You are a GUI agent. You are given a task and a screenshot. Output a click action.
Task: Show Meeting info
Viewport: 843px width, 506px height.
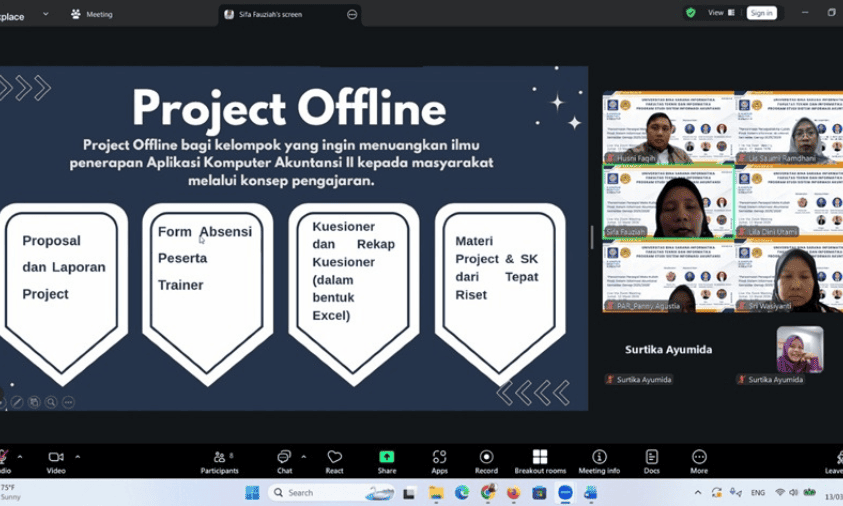(599, 461)
